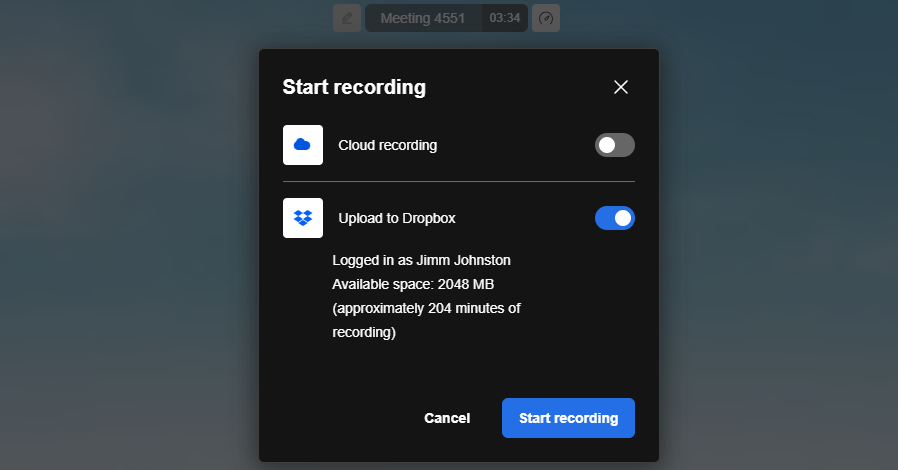
Task: Close the Start recording dialog
Action: (x=621, y=87)
